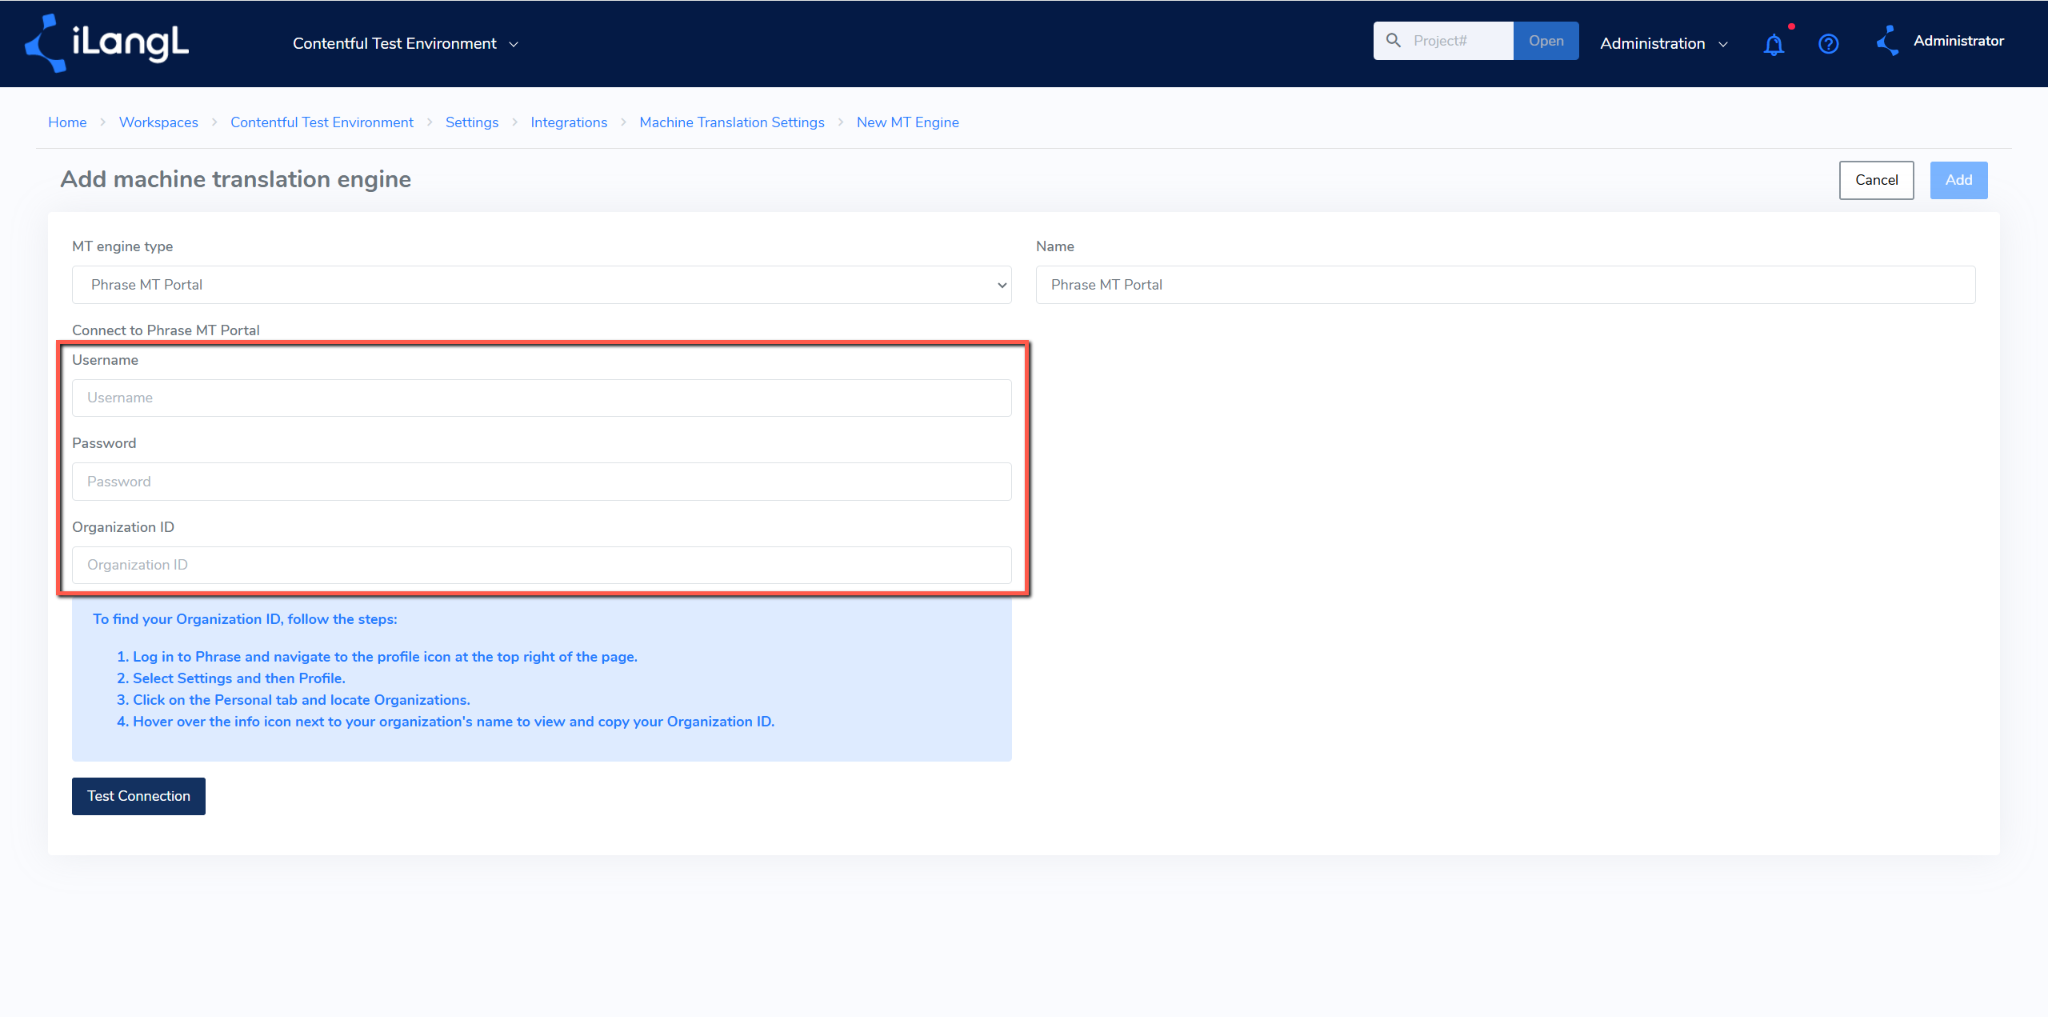Open the MT engine type dropdown
The image size is (2048, 1017).
541,284
